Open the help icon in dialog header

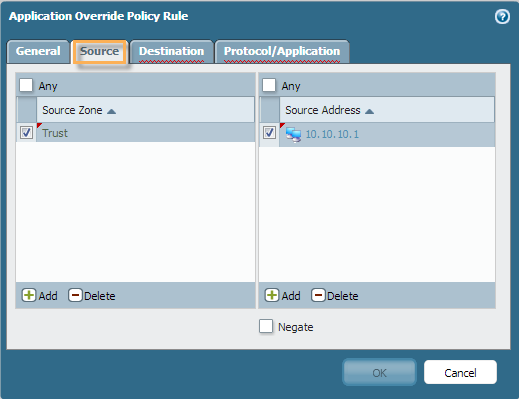502,17
